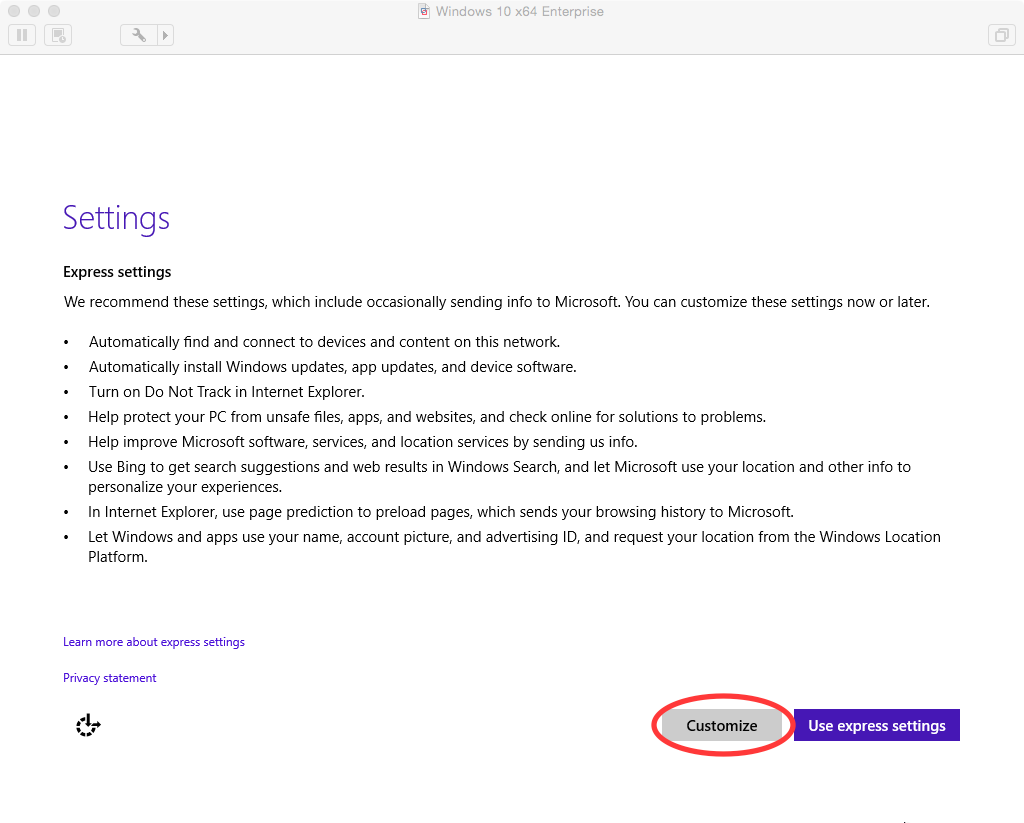Open Learn more about express settings
Screen dimensions: 1024x823
pos(153,642)
